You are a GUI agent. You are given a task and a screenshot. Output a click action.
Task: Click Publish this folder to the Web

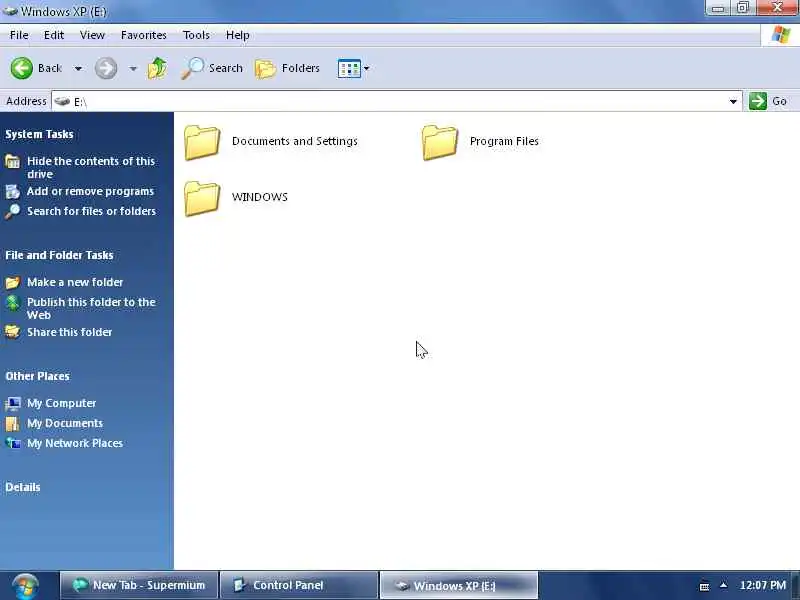tap(91, 309)
